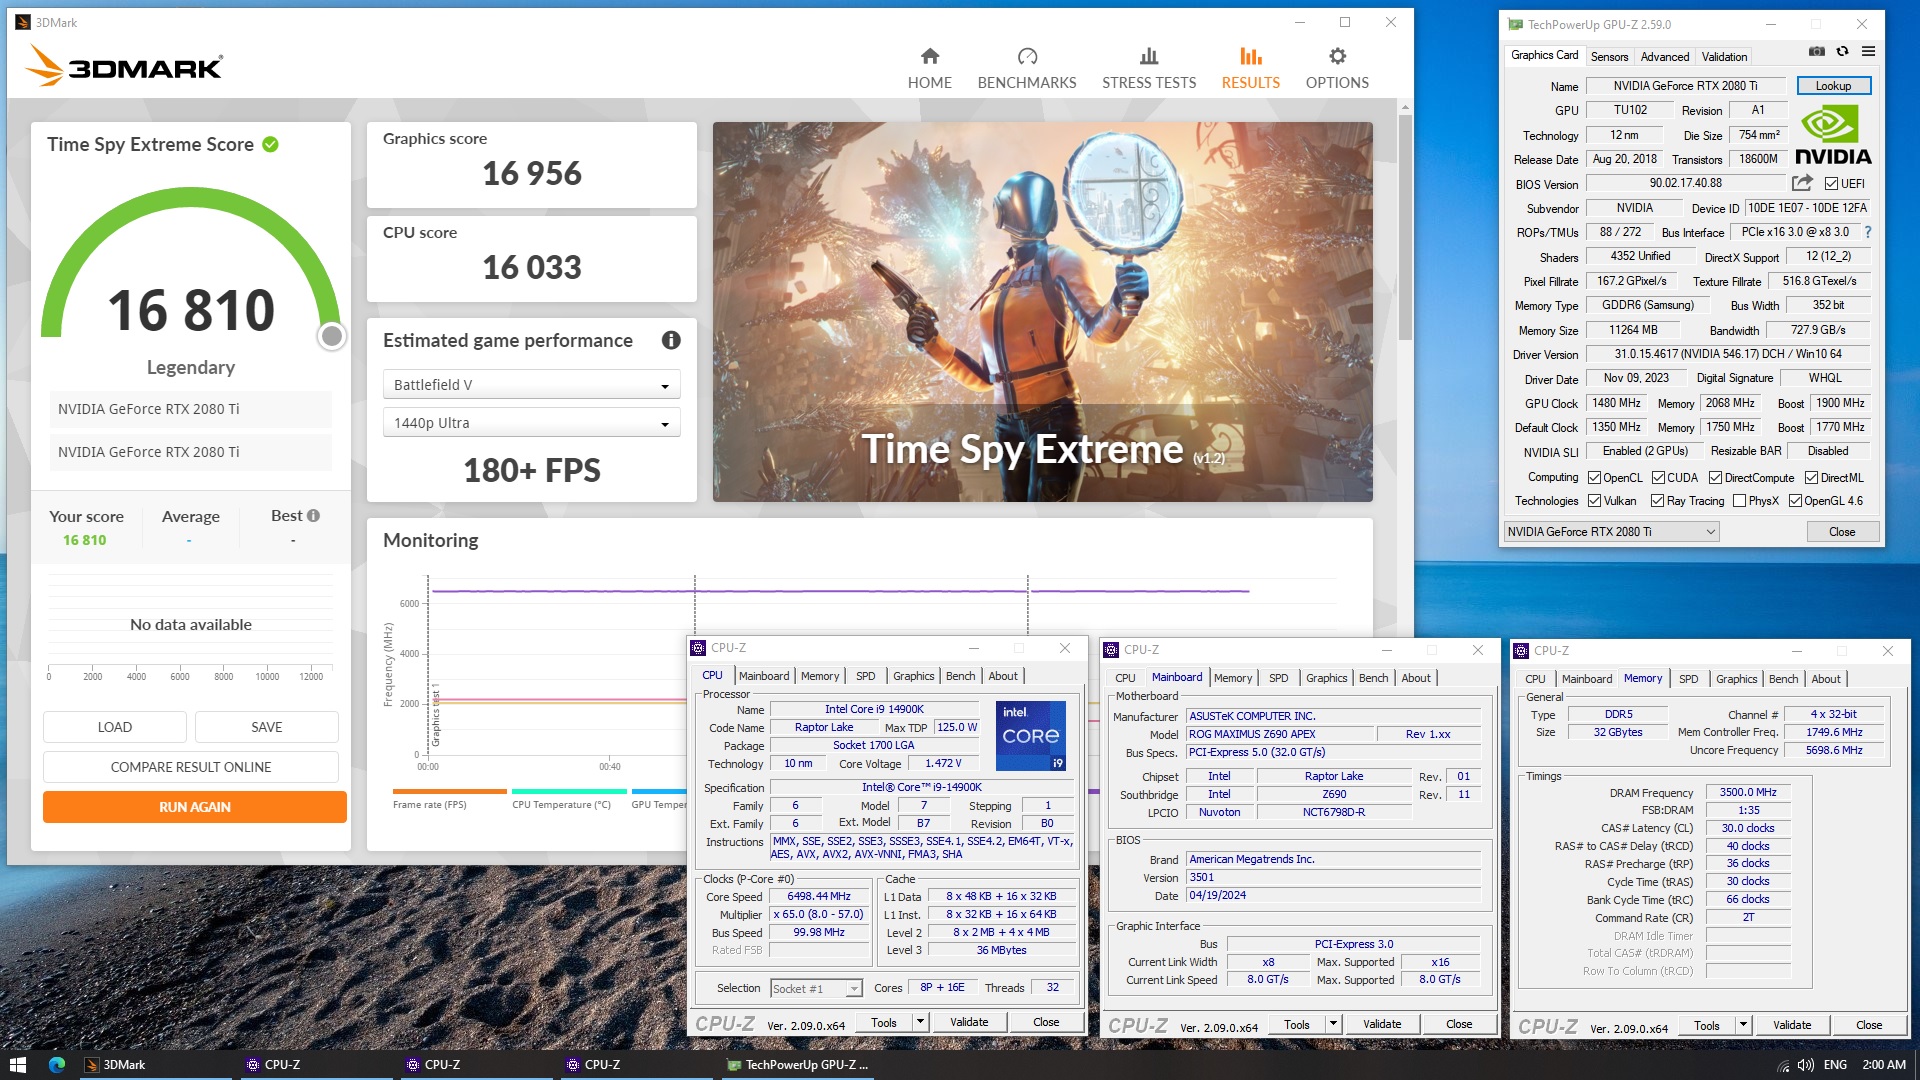Viewport: 1920px width, 1080px height.
Task: Click the network icon in the system tray
Action: pyautogui.click(x=1783, y=1065)
